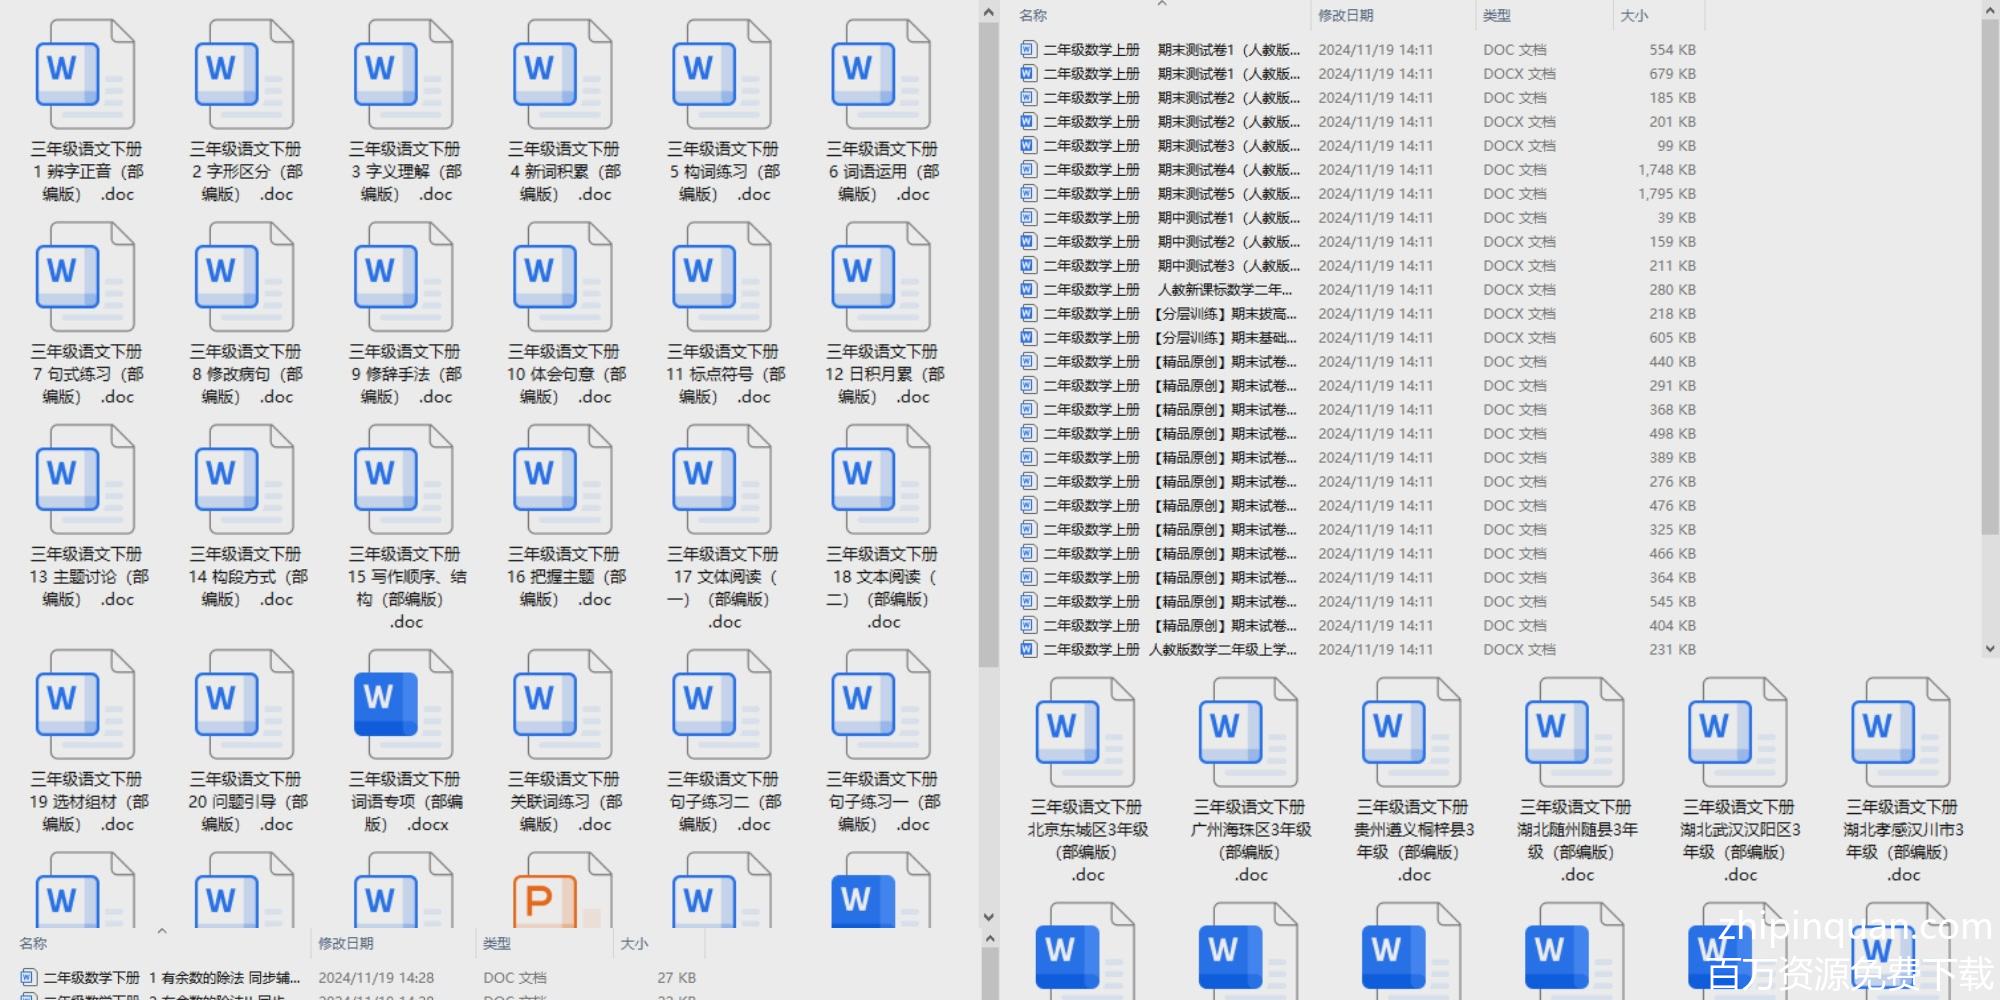The width and height of the screenshot is (2000, 1000).
Task: Open the 15 写作顺序、结构 document
Action: pyautogui.click(x=403, y=481)
